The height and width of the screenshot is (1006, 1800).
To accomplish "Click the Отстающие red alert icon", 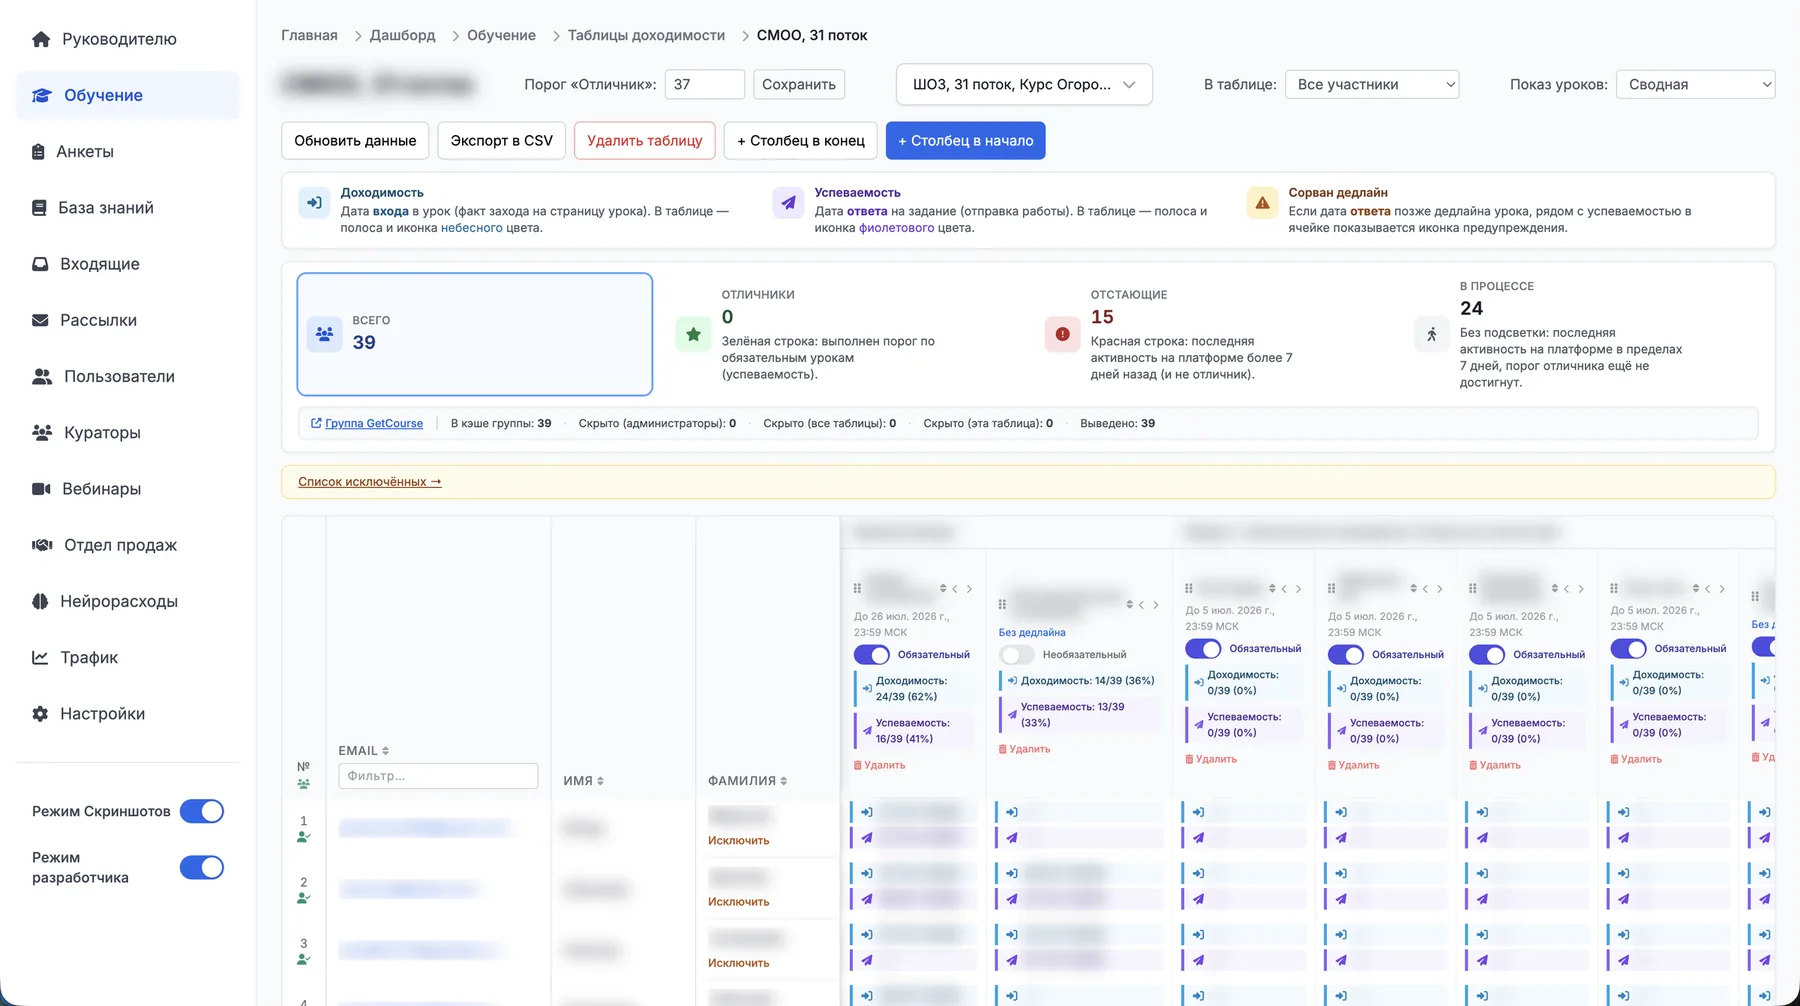I will 1062,334.
